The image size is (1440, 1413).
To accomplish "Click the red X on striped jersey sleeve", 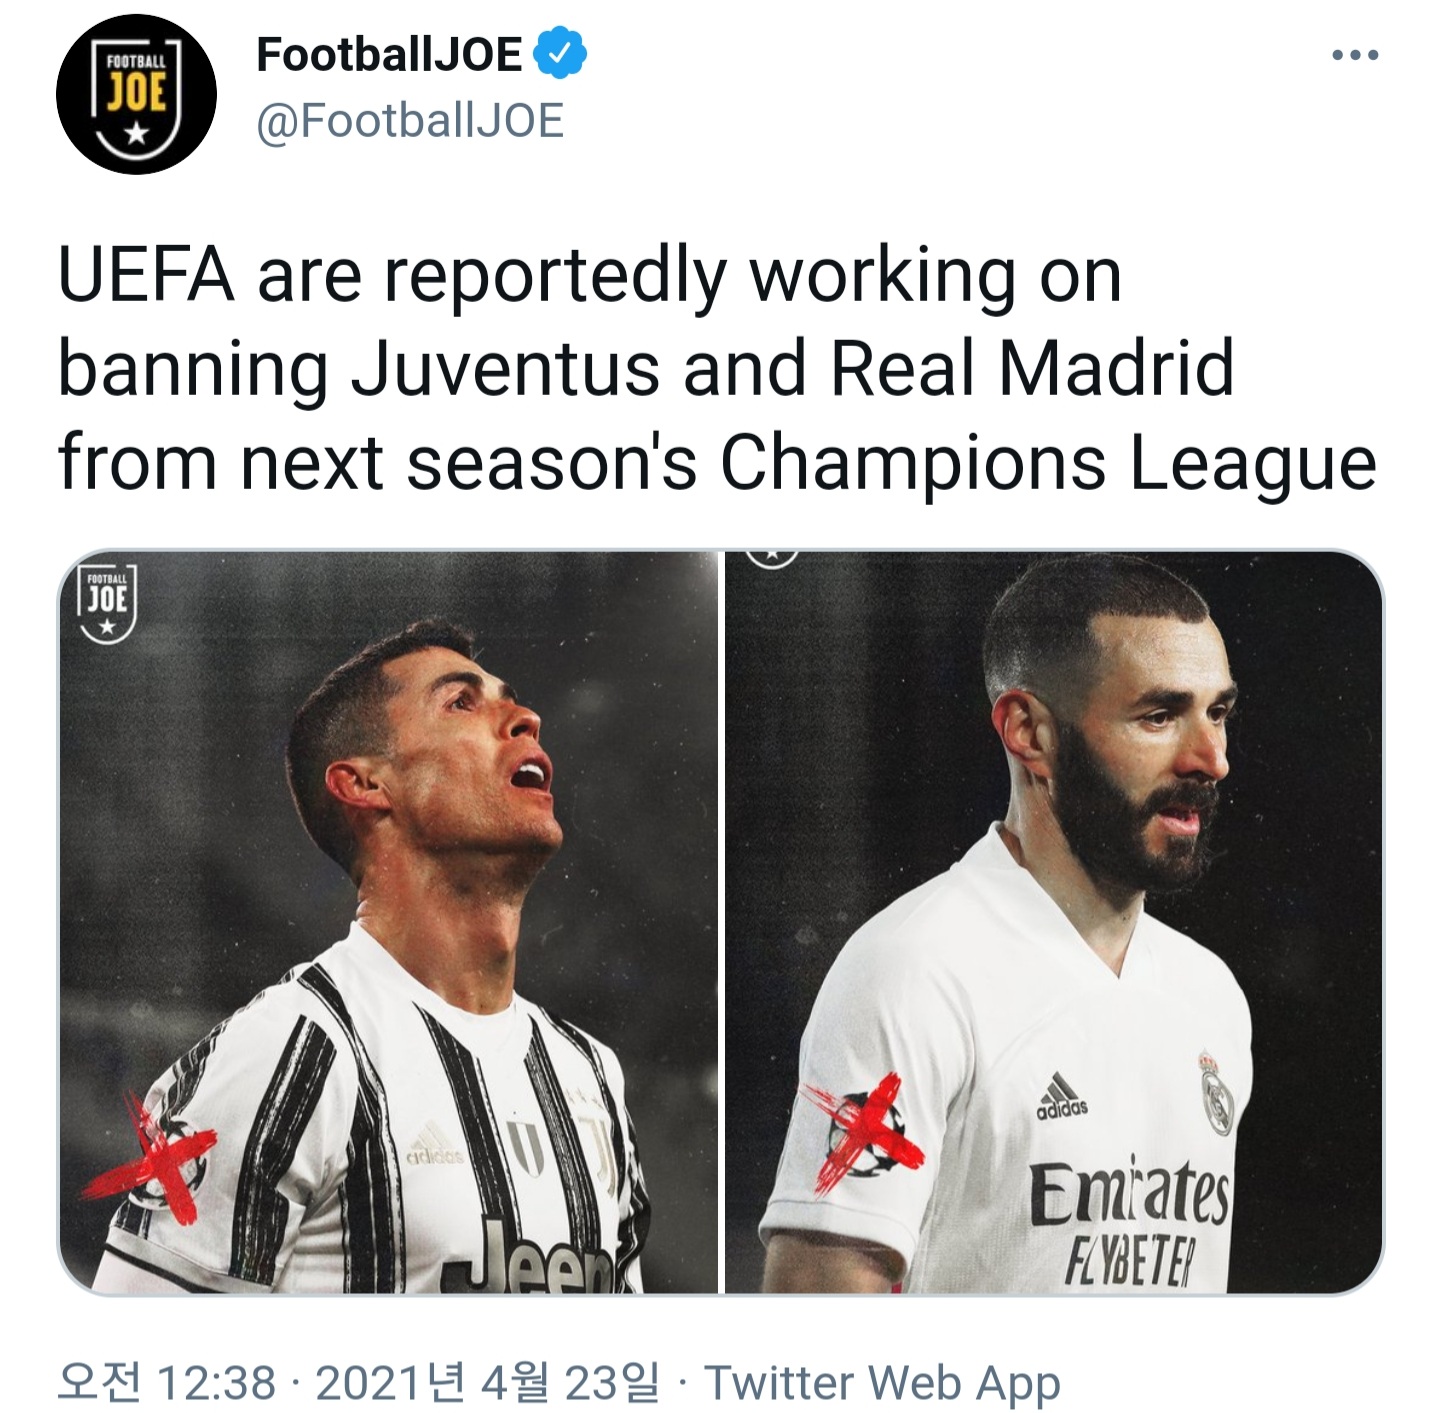I will (x=151, y=1159).
